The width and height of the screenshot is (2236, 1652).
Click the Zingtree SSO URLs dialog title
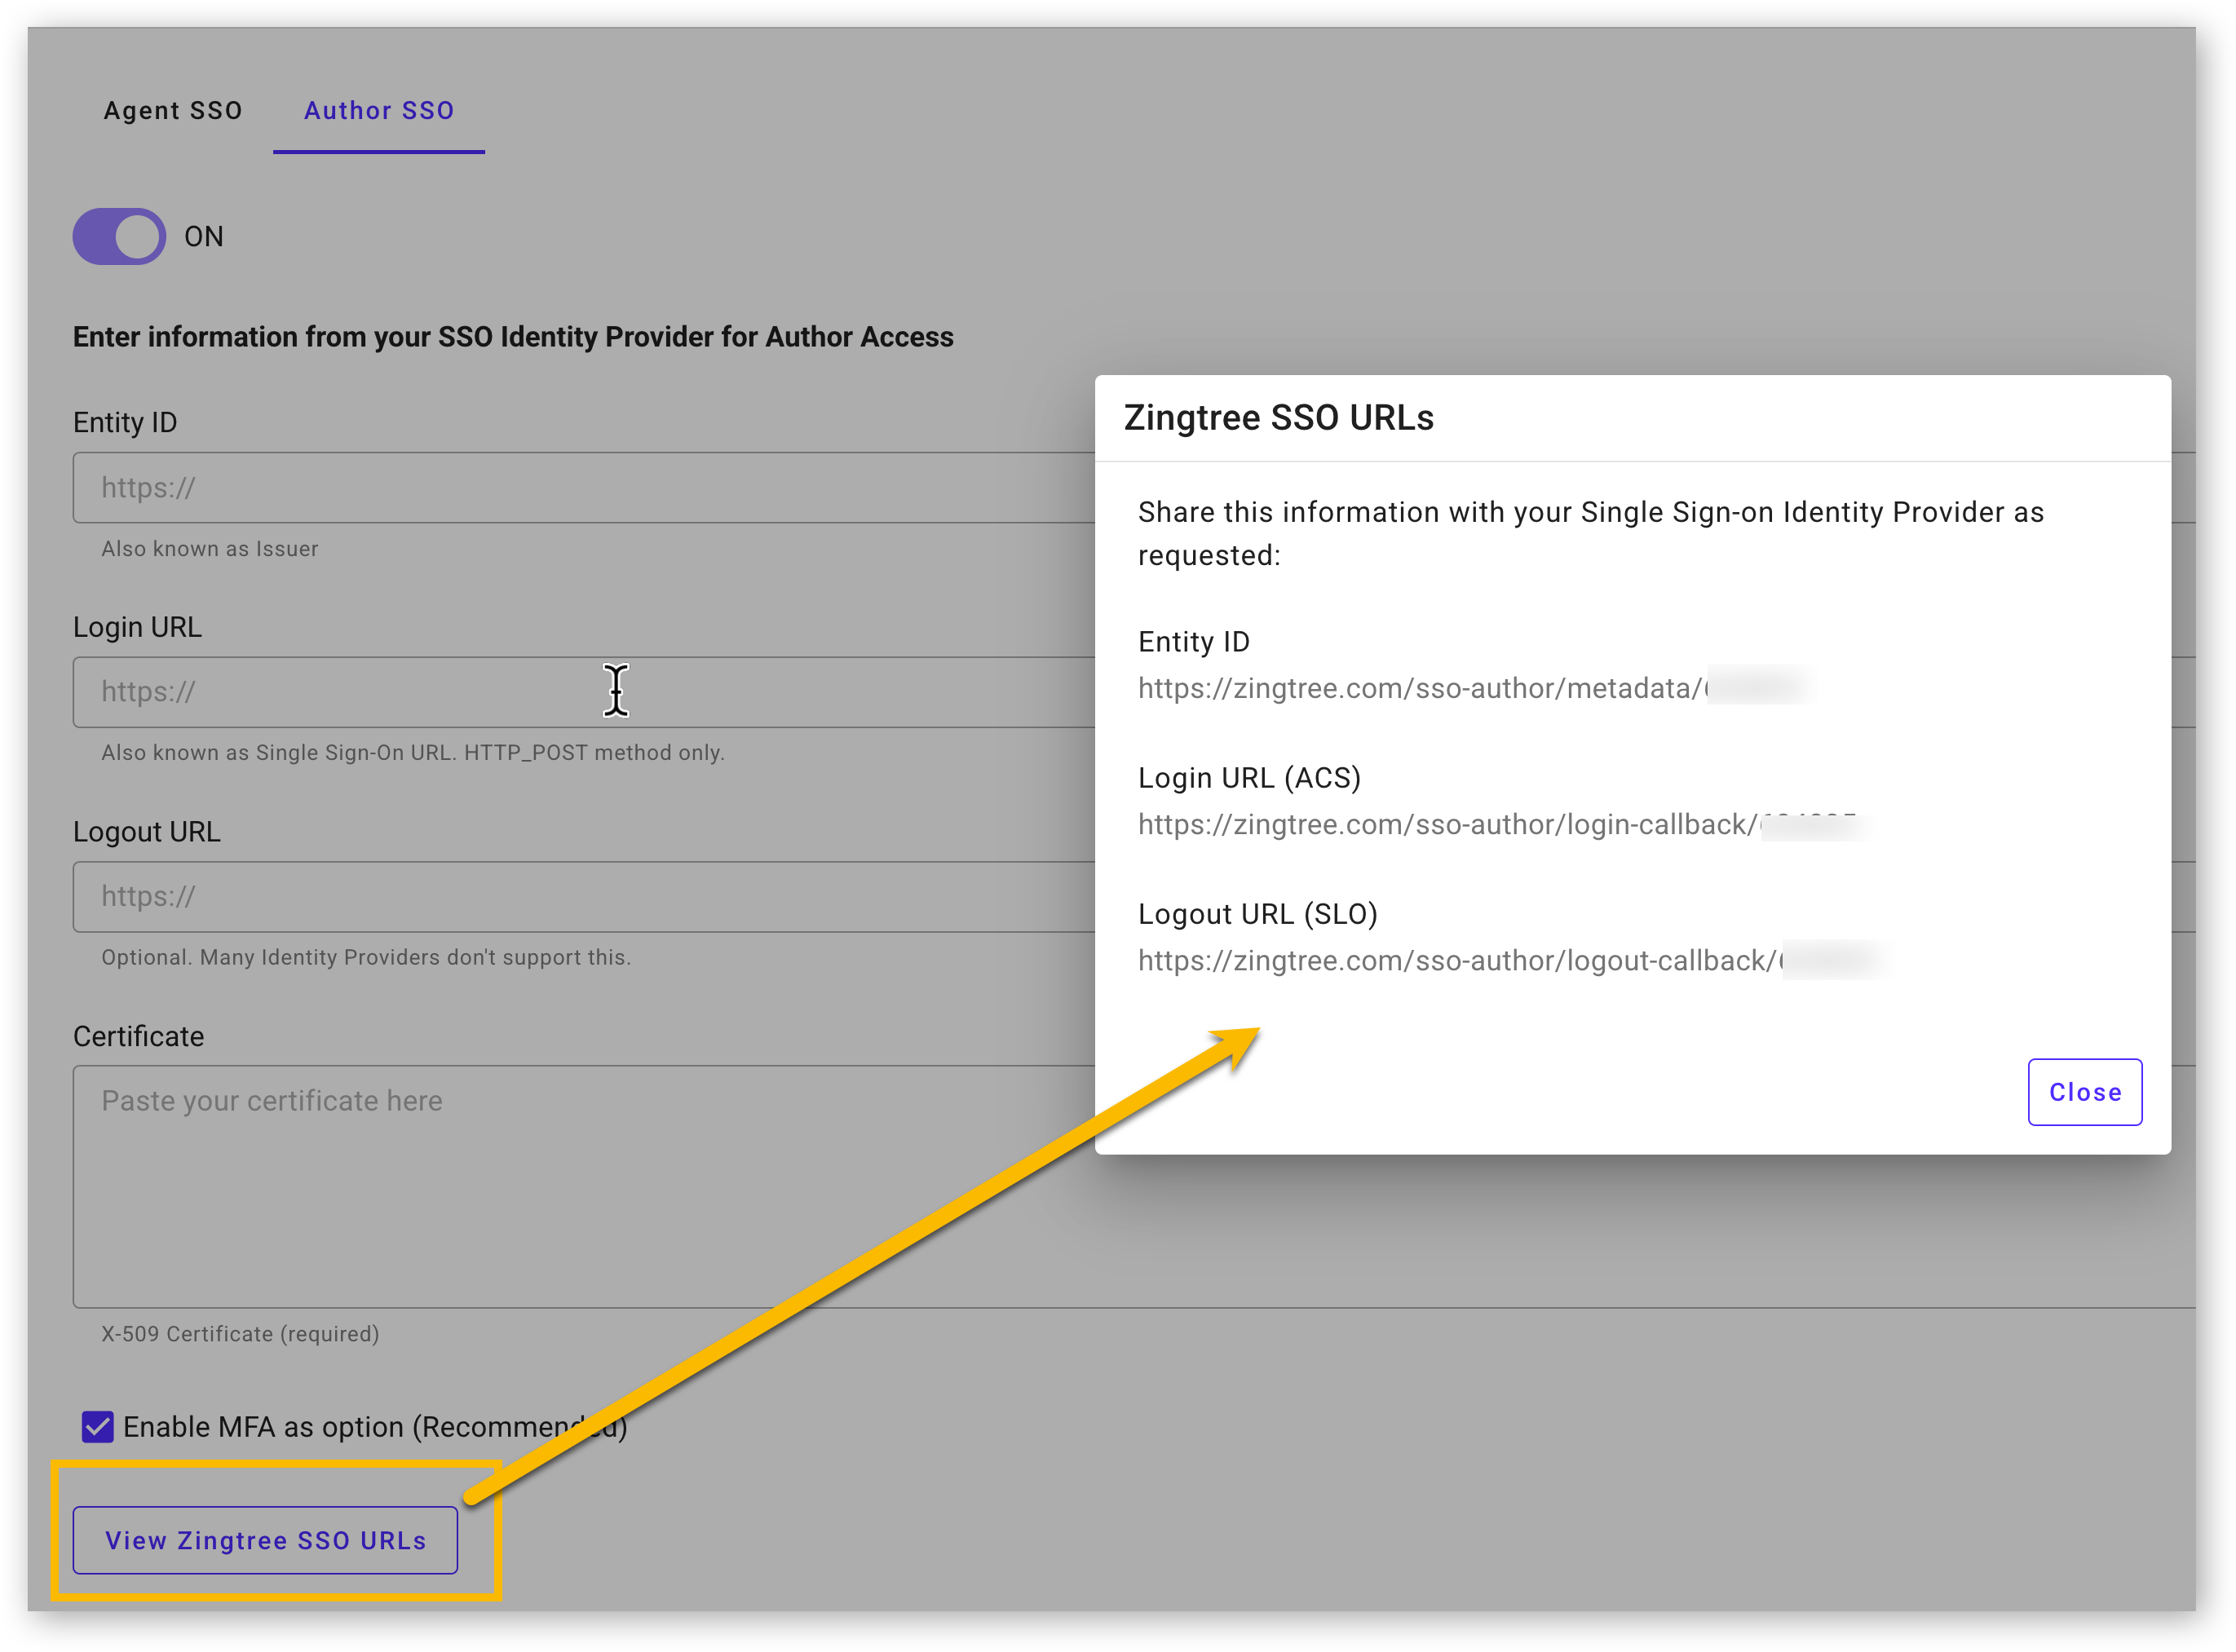tap(1278, 417)
